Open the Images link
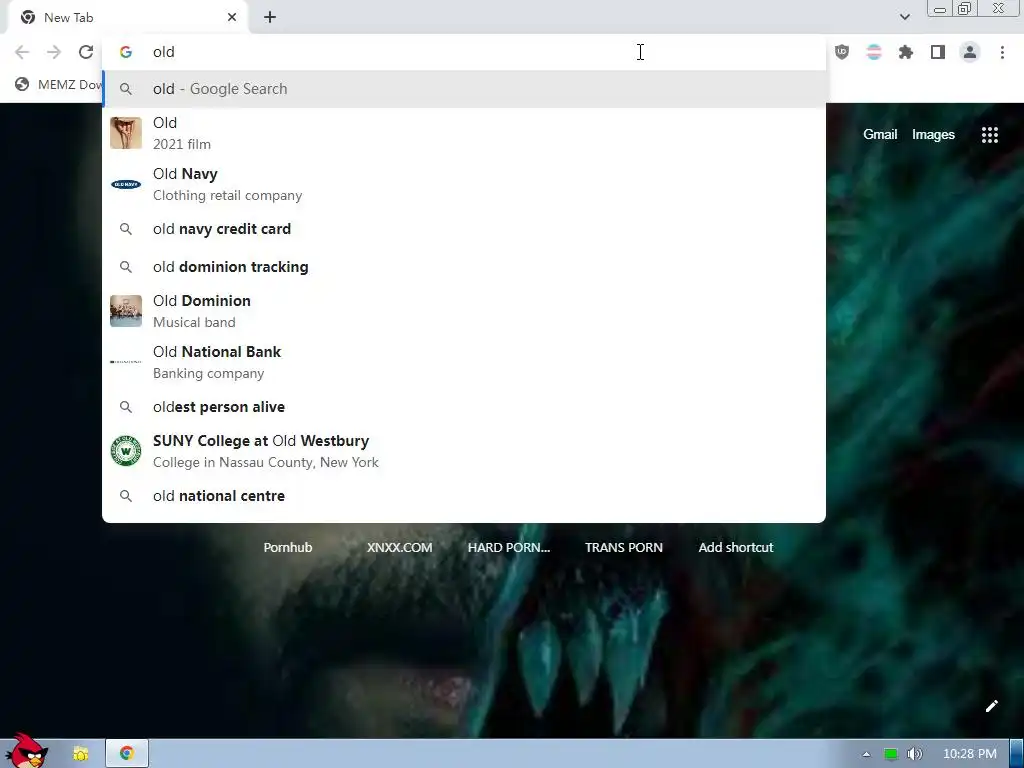 pyautogui.click(x=933, y=135)
